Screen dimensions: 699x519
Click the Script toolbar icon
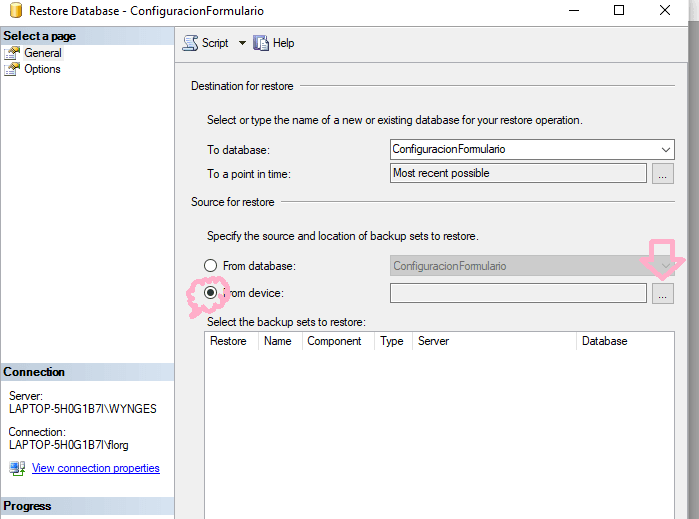pyautogui.click(x=190, y=43)
